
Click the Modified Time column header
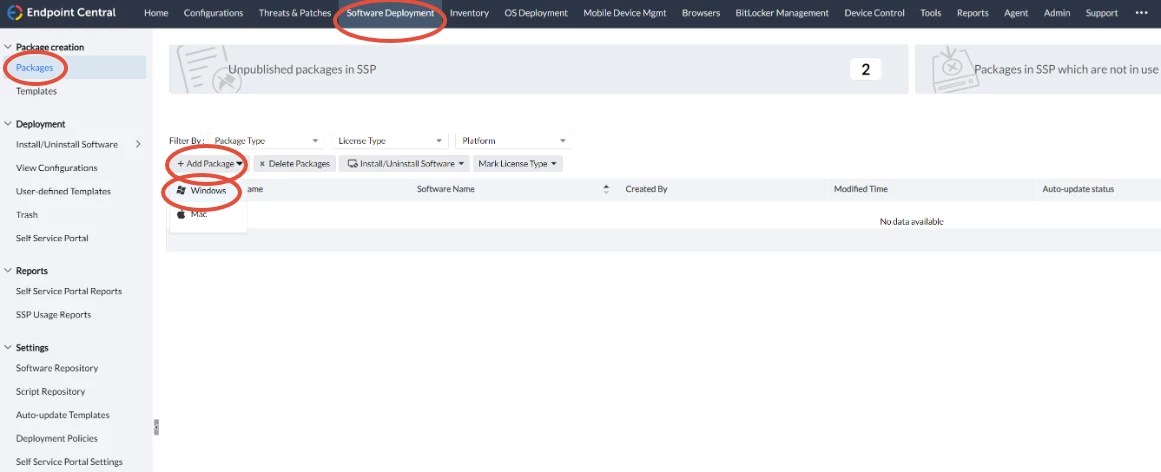pyautogui.click(x=860, y=189)
